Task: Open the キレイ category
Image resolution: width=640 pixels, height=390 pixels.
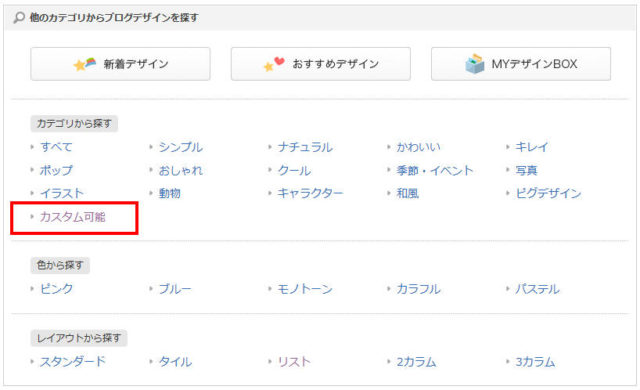Action: pos(531,147)
